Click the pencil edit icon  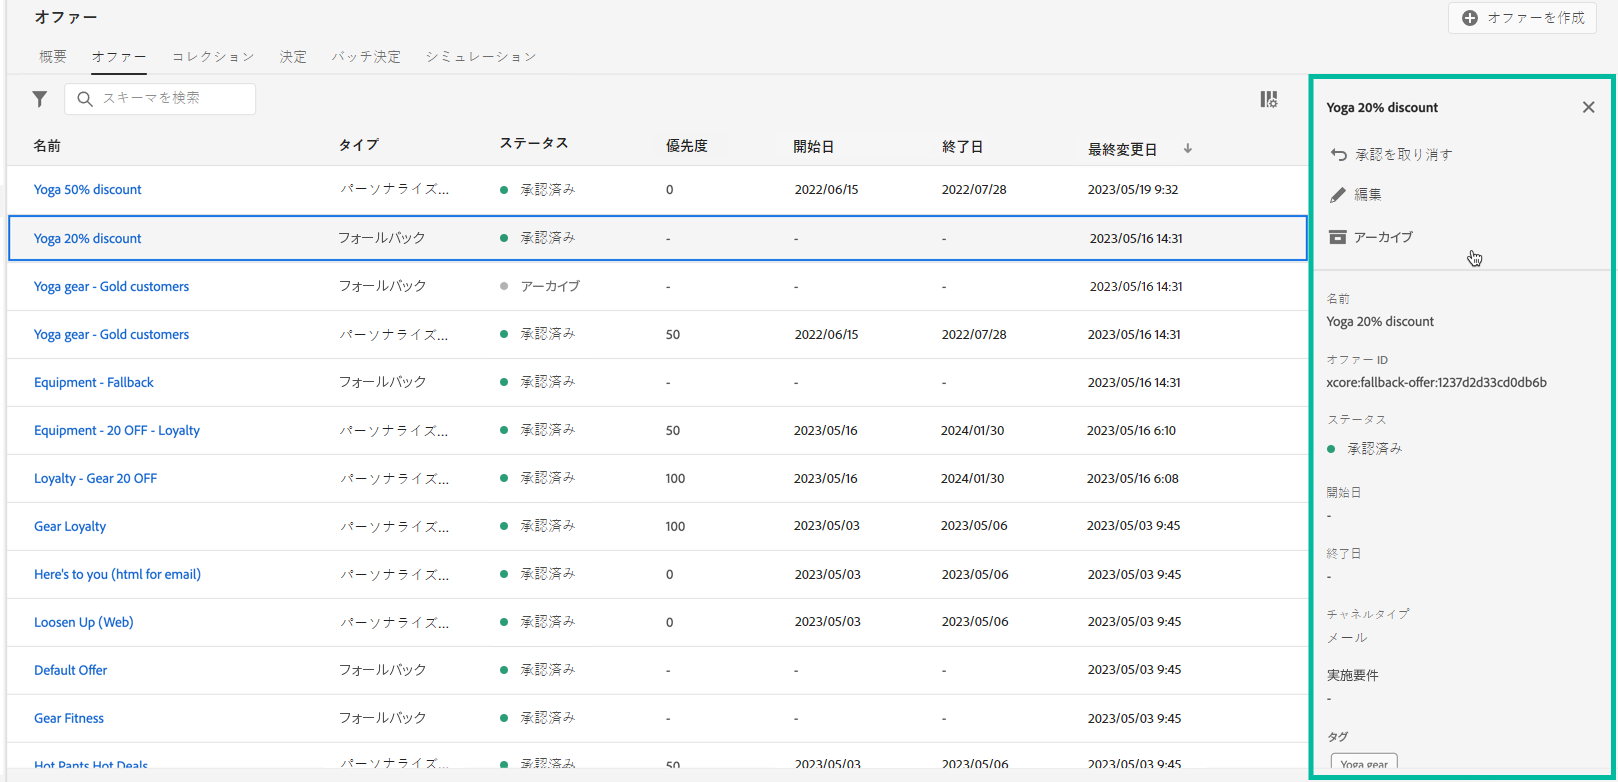coord(1338,195)
